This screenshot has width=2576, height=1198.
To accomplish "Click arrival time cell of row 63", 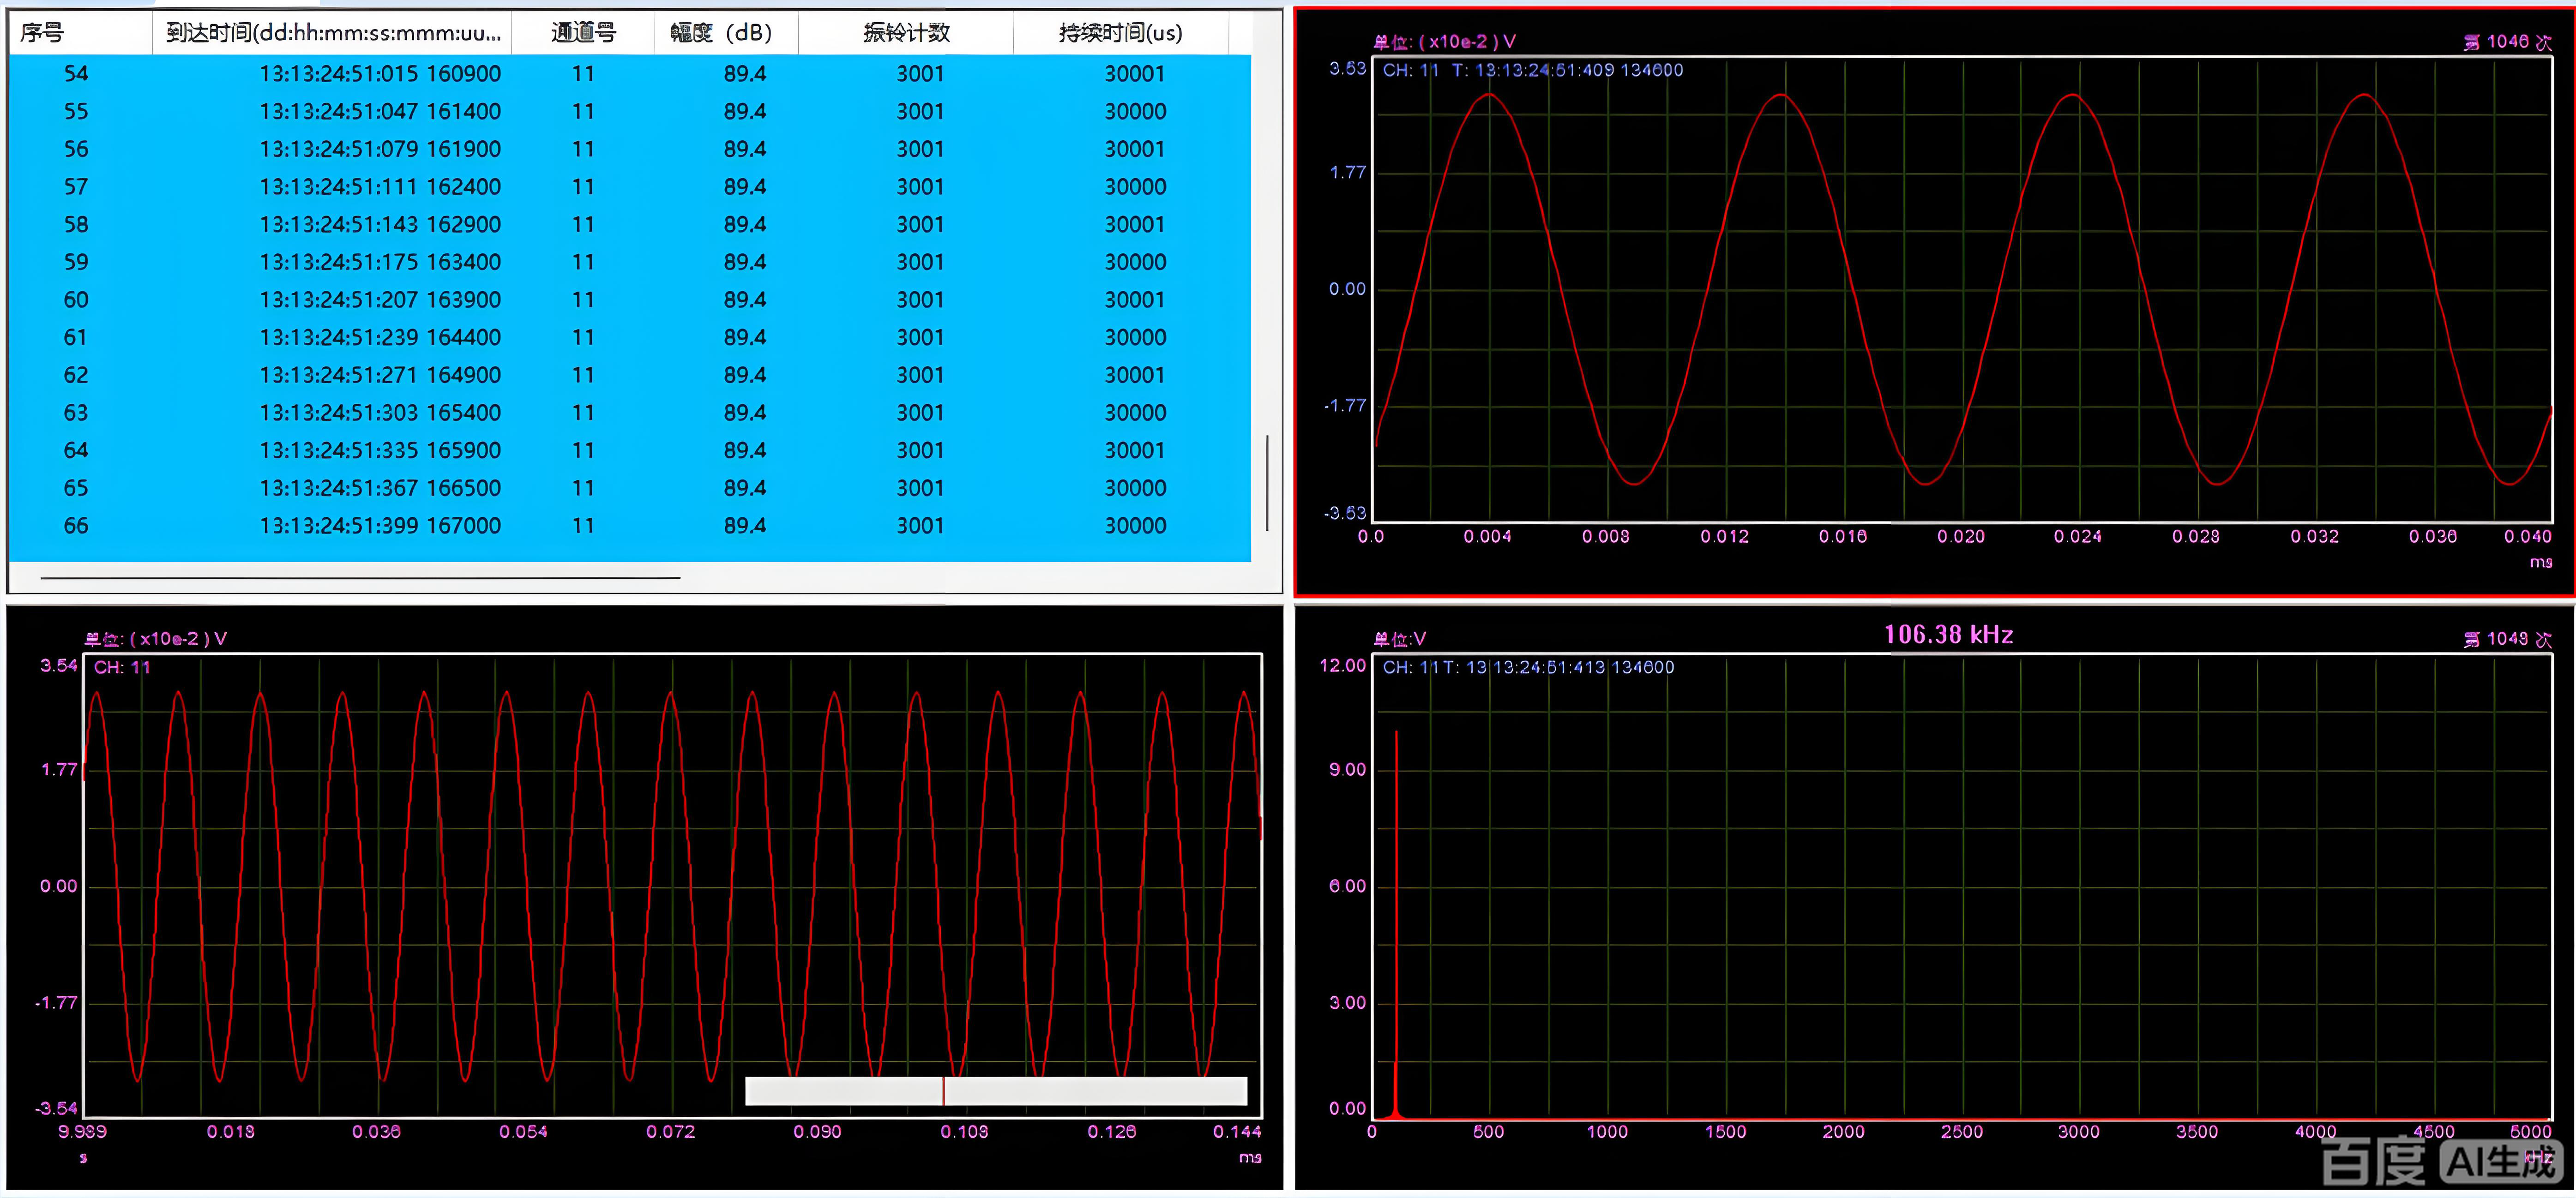I will (380, 413).
